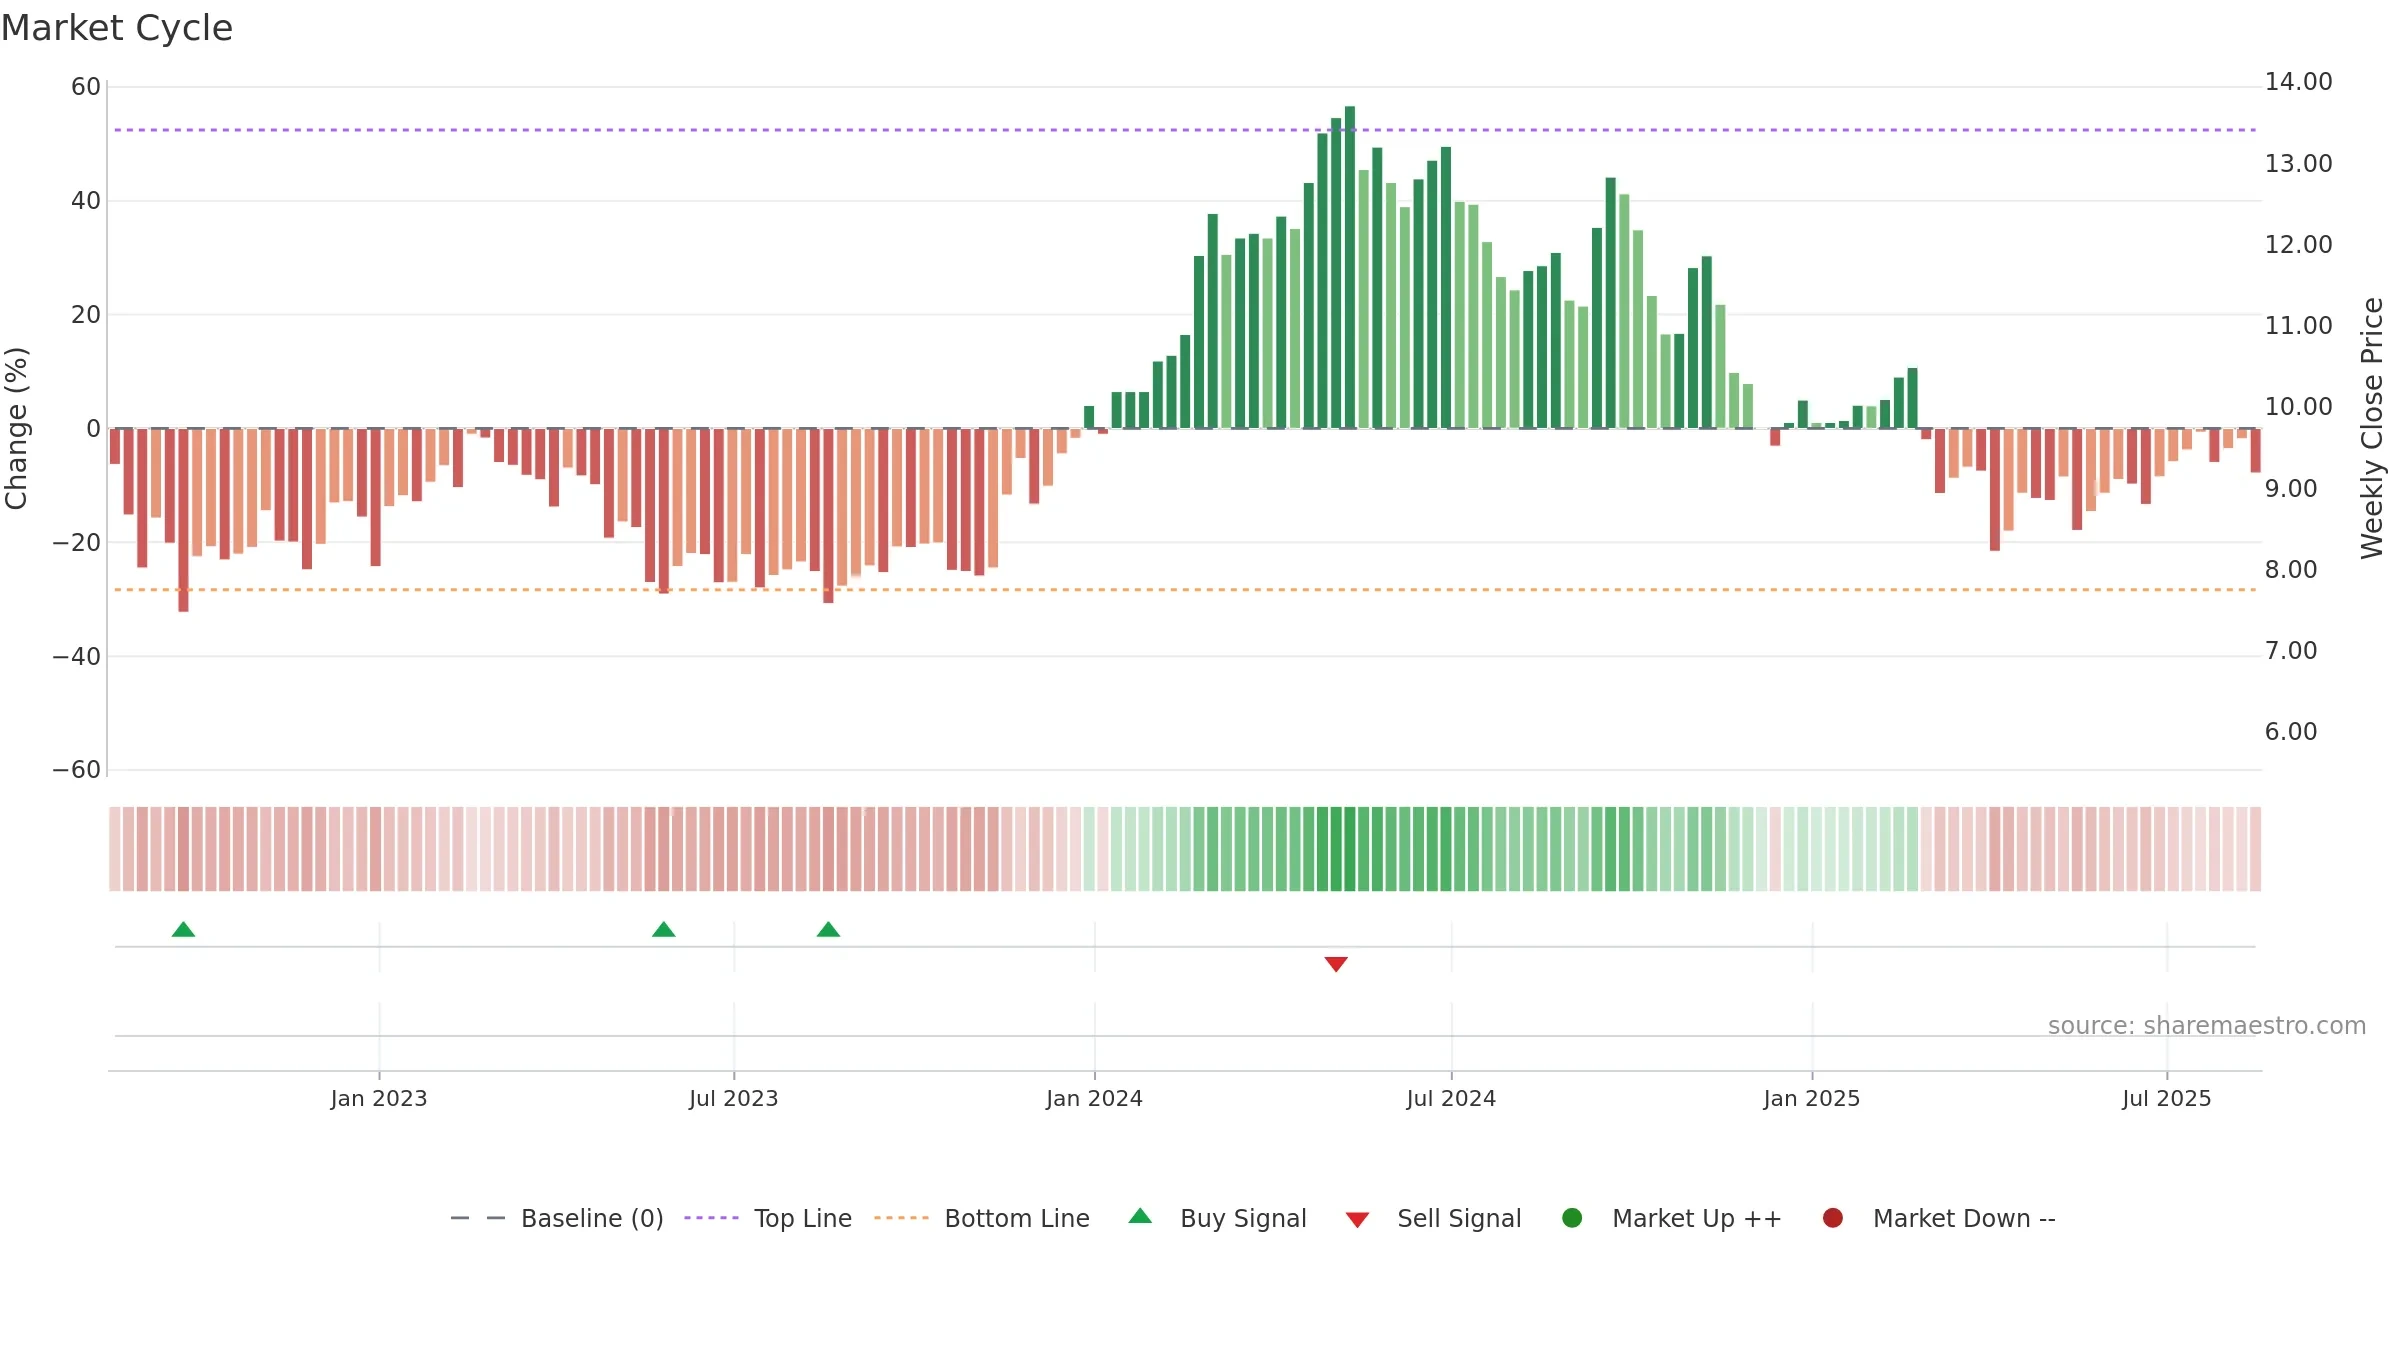This screenshot has height=1350, width=2400.
Task: Click the first pale red cell in heatmap strip
Action: 115,849
